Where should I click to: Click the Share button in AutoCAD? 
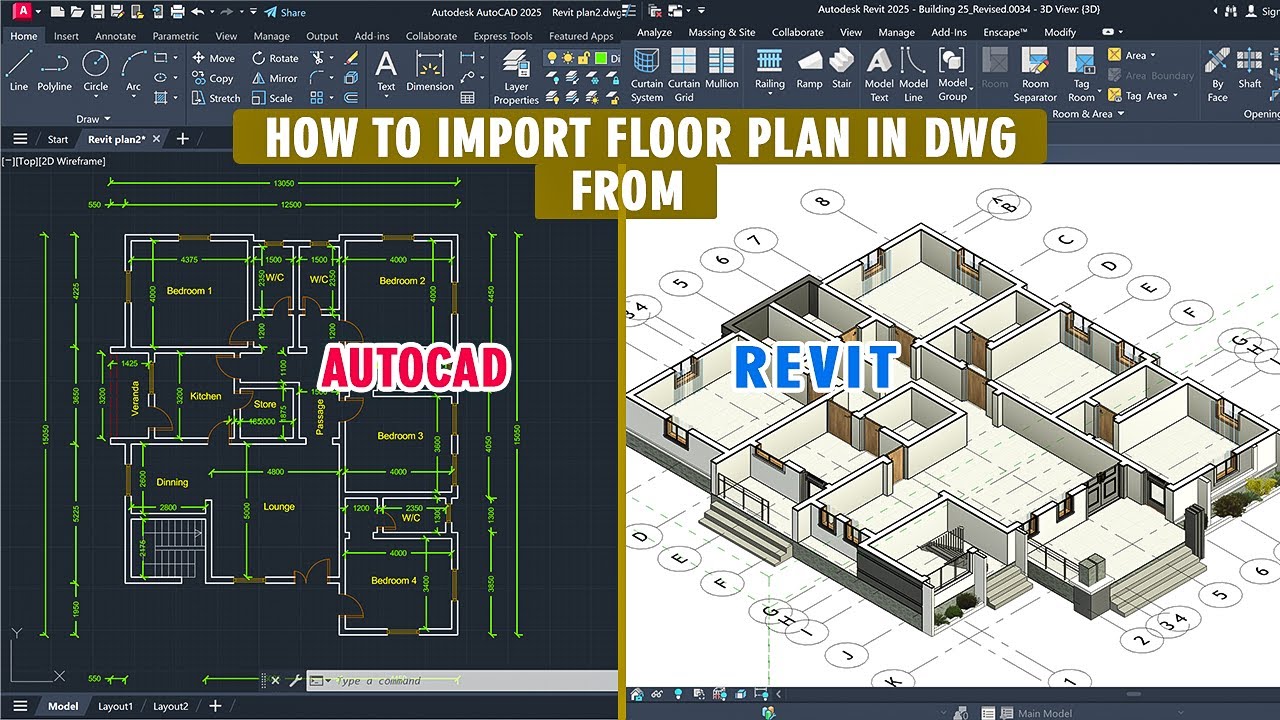(x=285, y=12)
